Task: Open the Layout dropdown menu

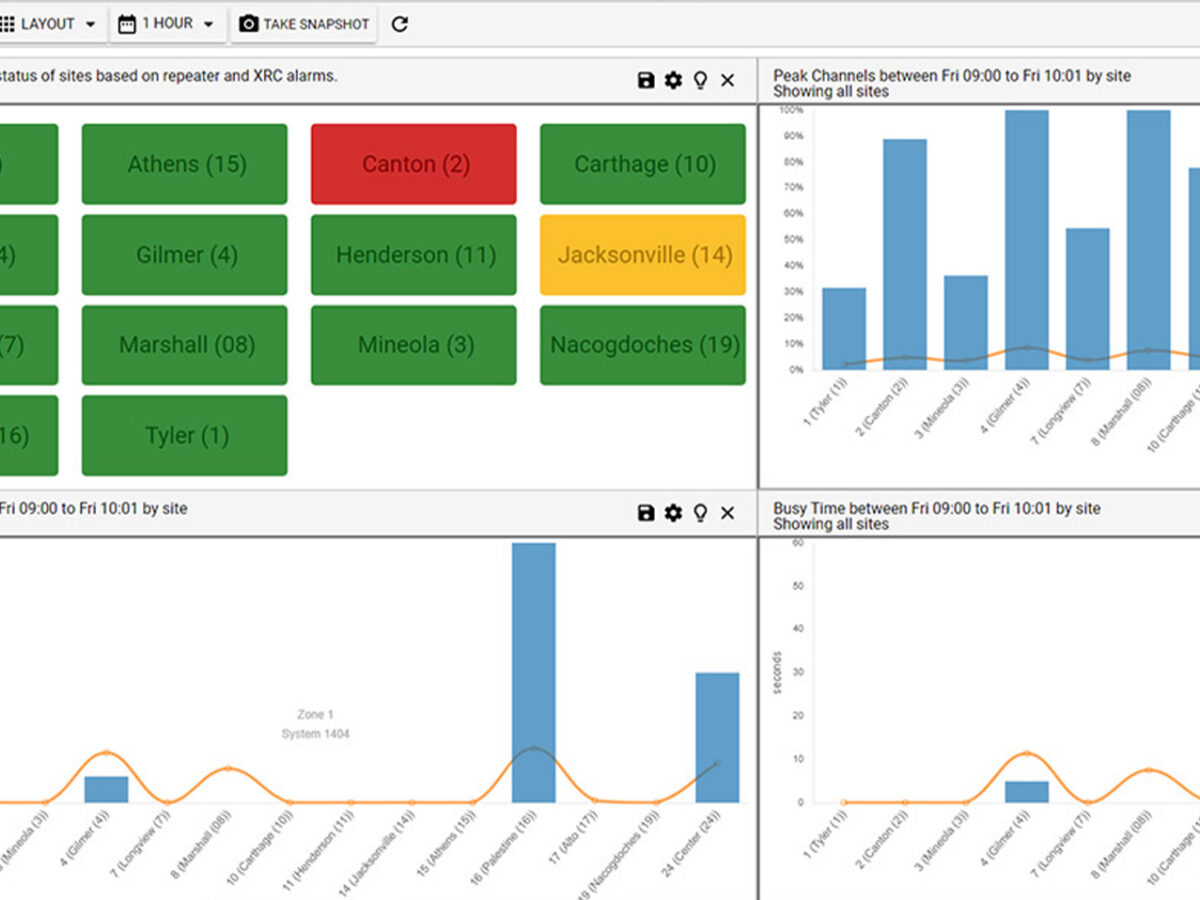Action: point(50,24)
